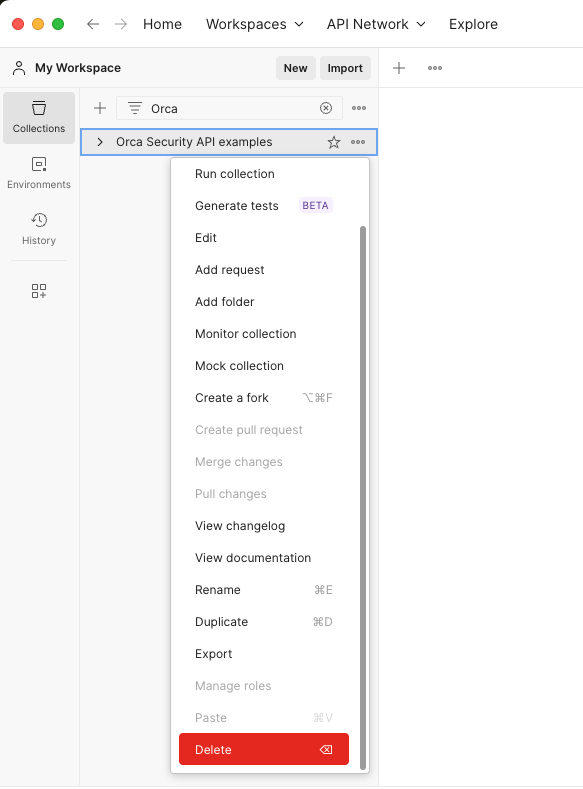Open the History sidebar tab
Image resolution: width=583 pixels, height=789 pixels.
(x=39, y=228)
